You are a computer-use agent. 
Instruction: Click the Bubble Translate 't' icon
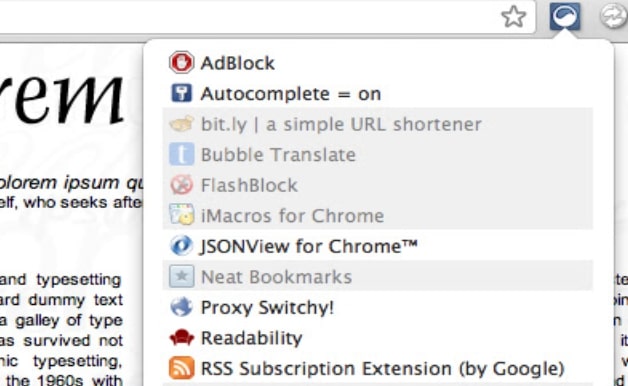click(181, 154)
